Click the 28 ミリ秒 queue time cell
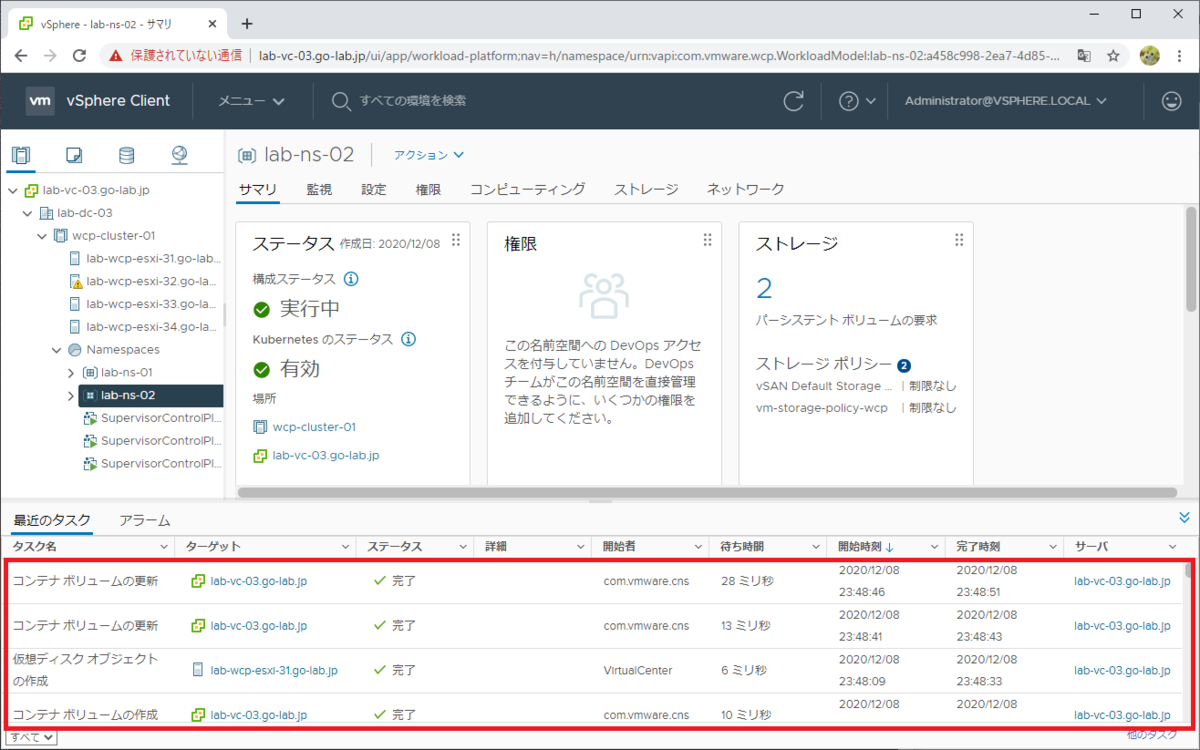This screenshot has height=750, width=1200. point(745,580)
